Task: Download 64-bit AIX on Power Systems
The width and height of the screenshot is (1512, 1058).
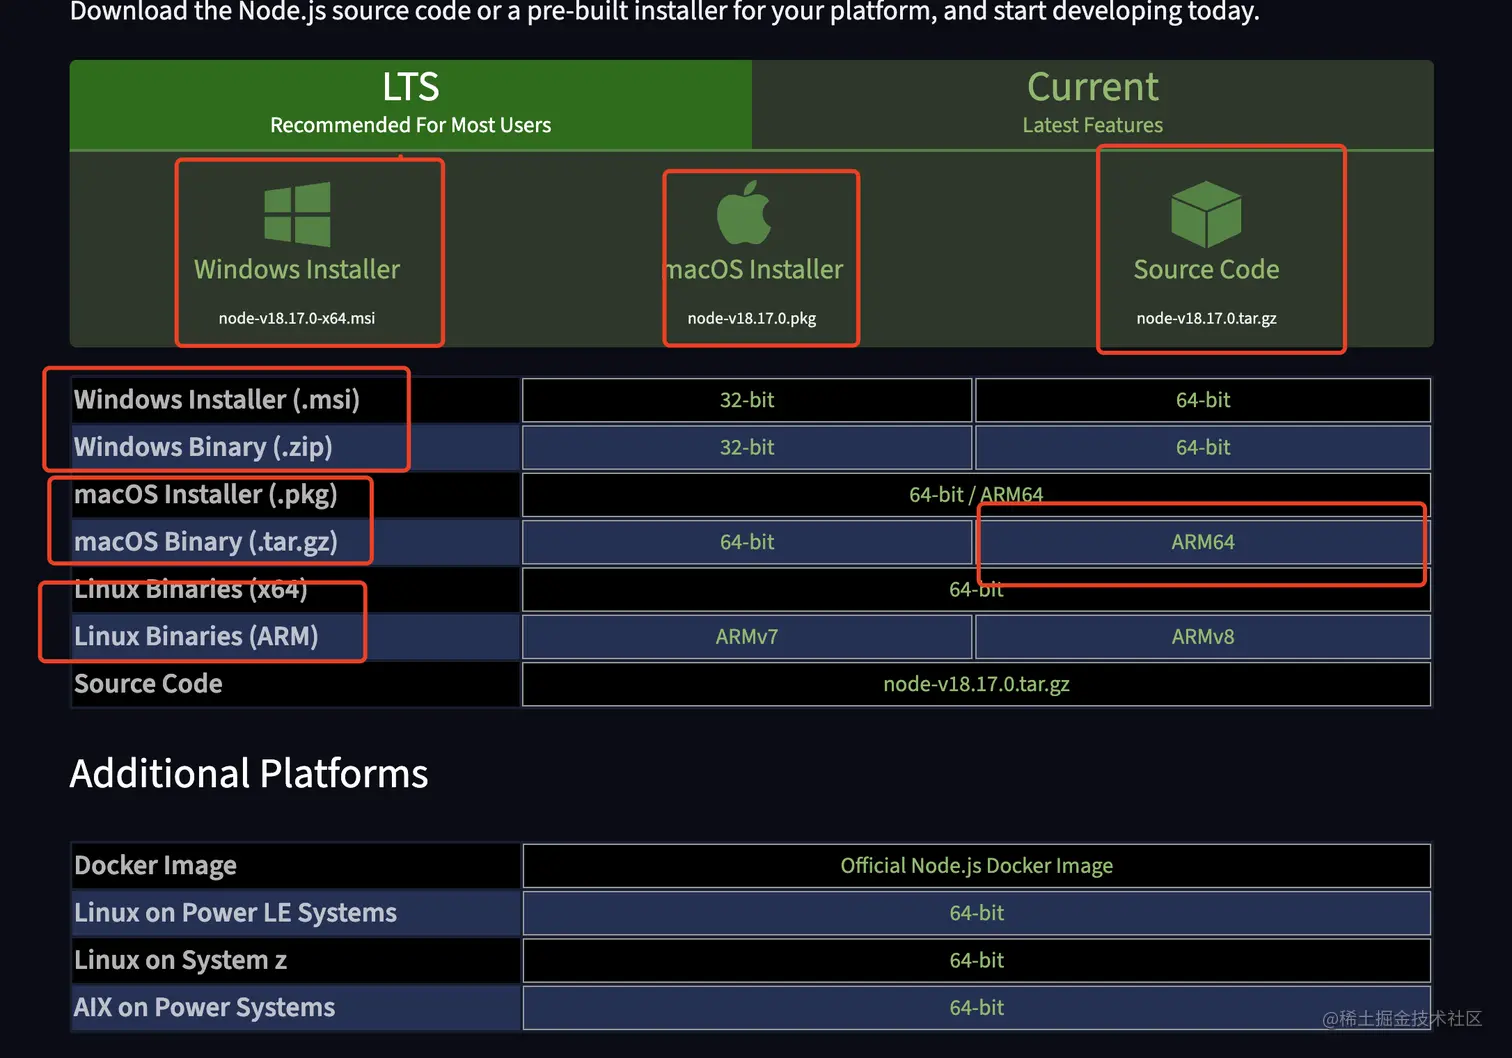Action: pos(976,1008)
